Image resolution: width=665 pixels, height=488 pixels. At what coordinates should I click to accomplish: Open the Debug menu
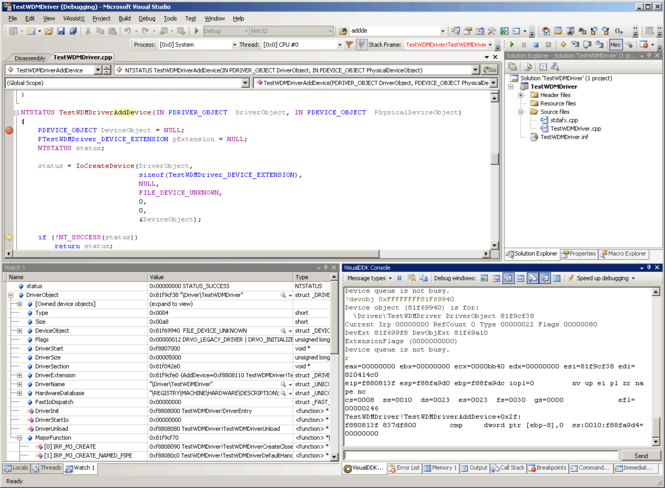click(147, 18)
